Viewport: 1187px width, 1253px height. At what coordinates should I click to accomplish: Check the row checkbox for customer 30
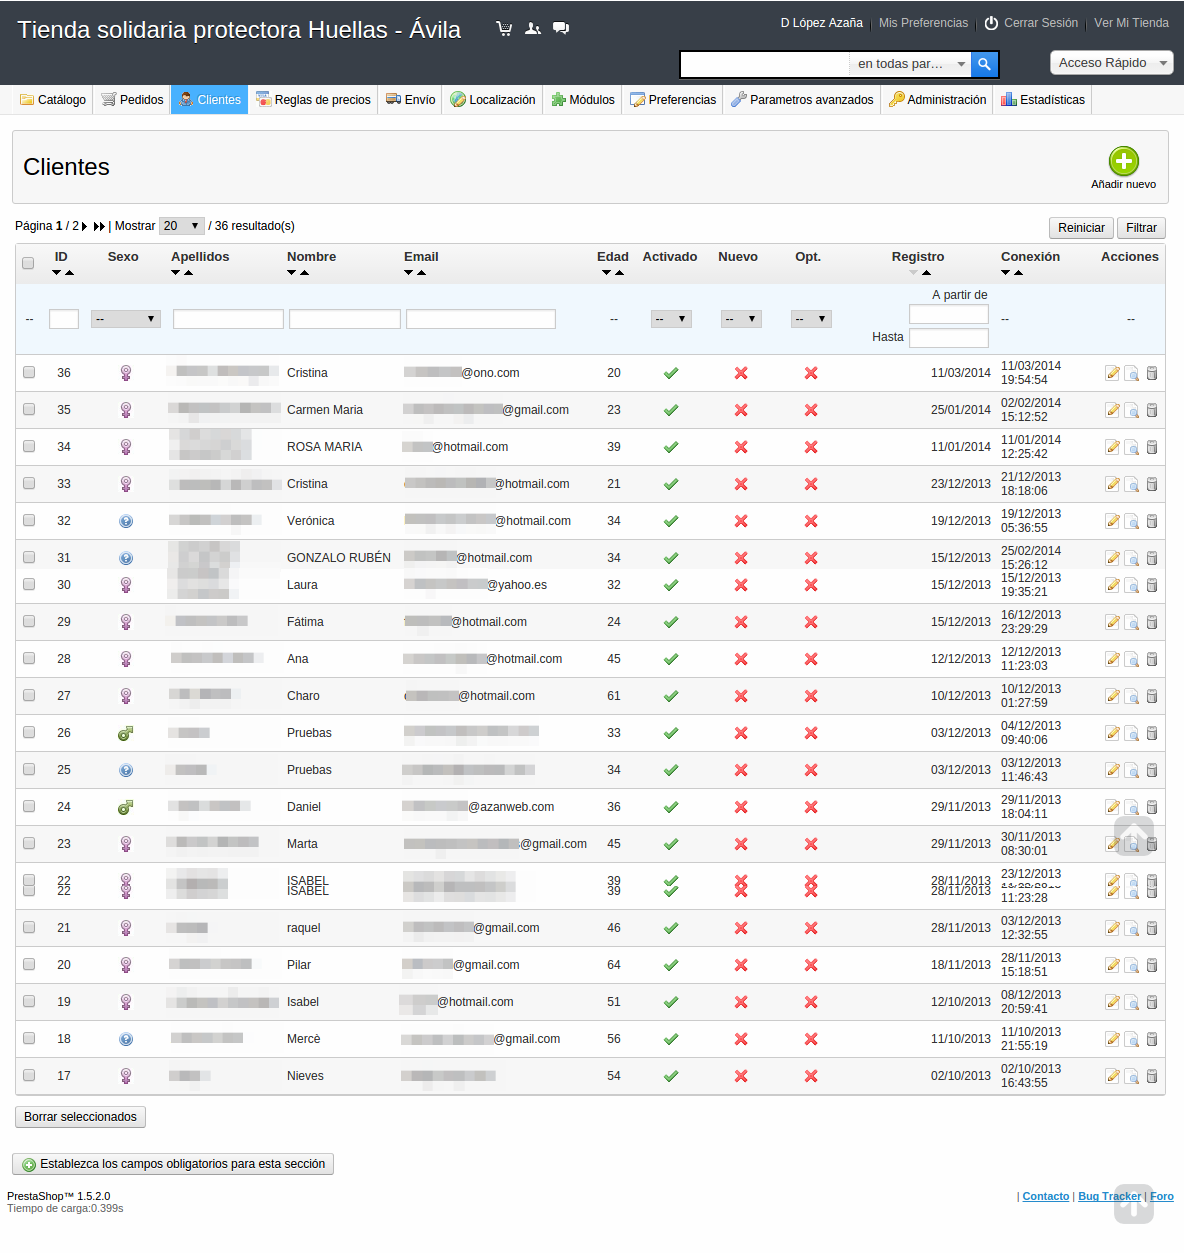[x=28, y=585]
